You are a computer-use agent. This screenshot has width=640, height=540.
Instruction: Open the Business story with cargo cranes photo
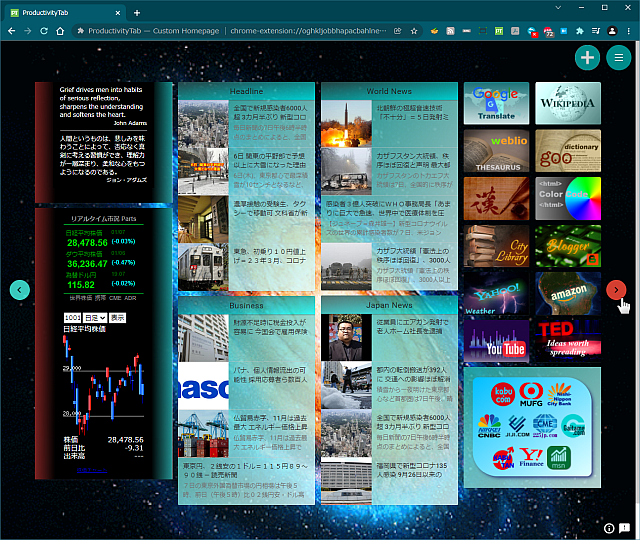[247, 433]
